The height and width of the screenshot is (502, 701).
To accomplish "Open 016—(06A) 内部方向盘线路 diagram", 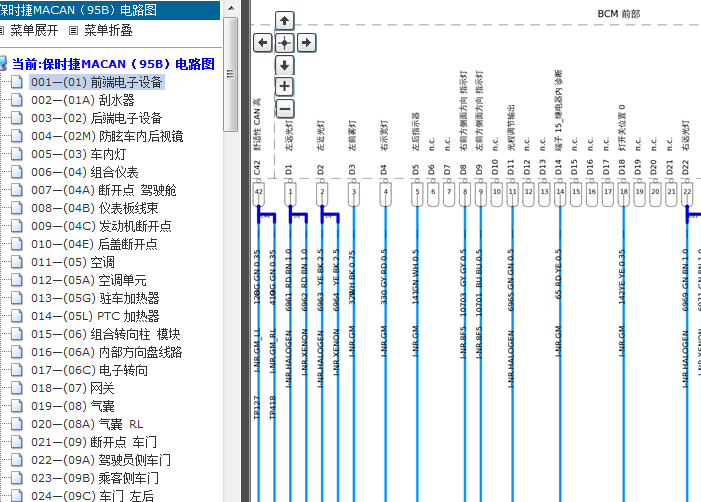I will pos(107,352).
